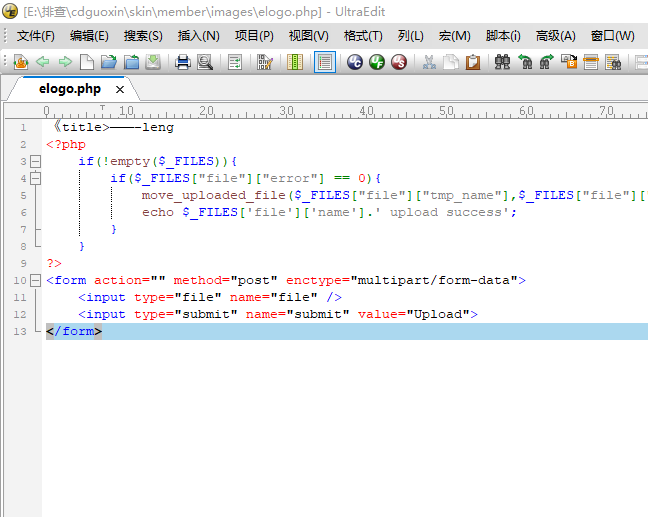Click the New file blank page icon
This screenshot has width=648, height=517.
pos(87,62)
